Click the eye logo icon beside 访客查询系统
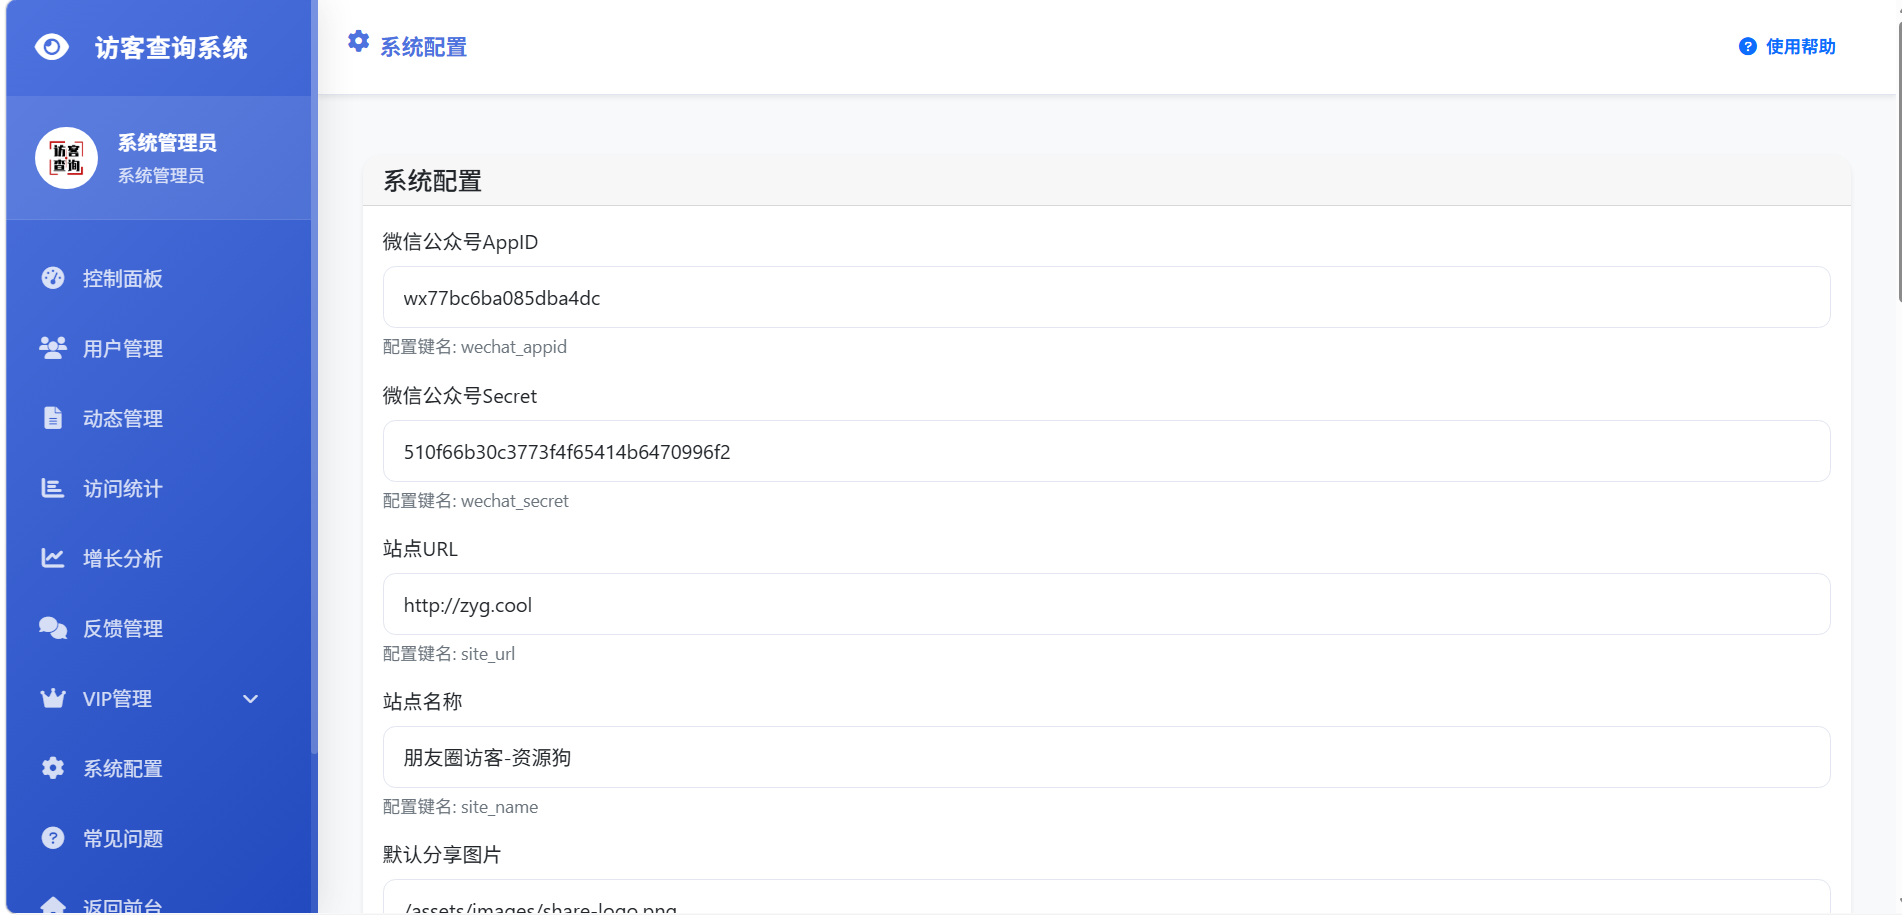Image resolution: width=1902 pixels, height=917 pixels. pos(52,47)
